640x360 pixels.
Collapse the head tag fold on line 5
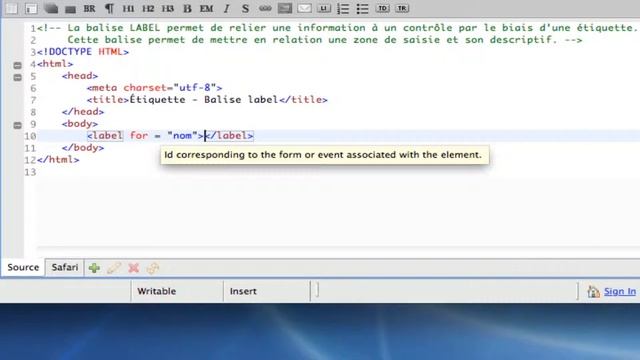click(x=17, y=77)
